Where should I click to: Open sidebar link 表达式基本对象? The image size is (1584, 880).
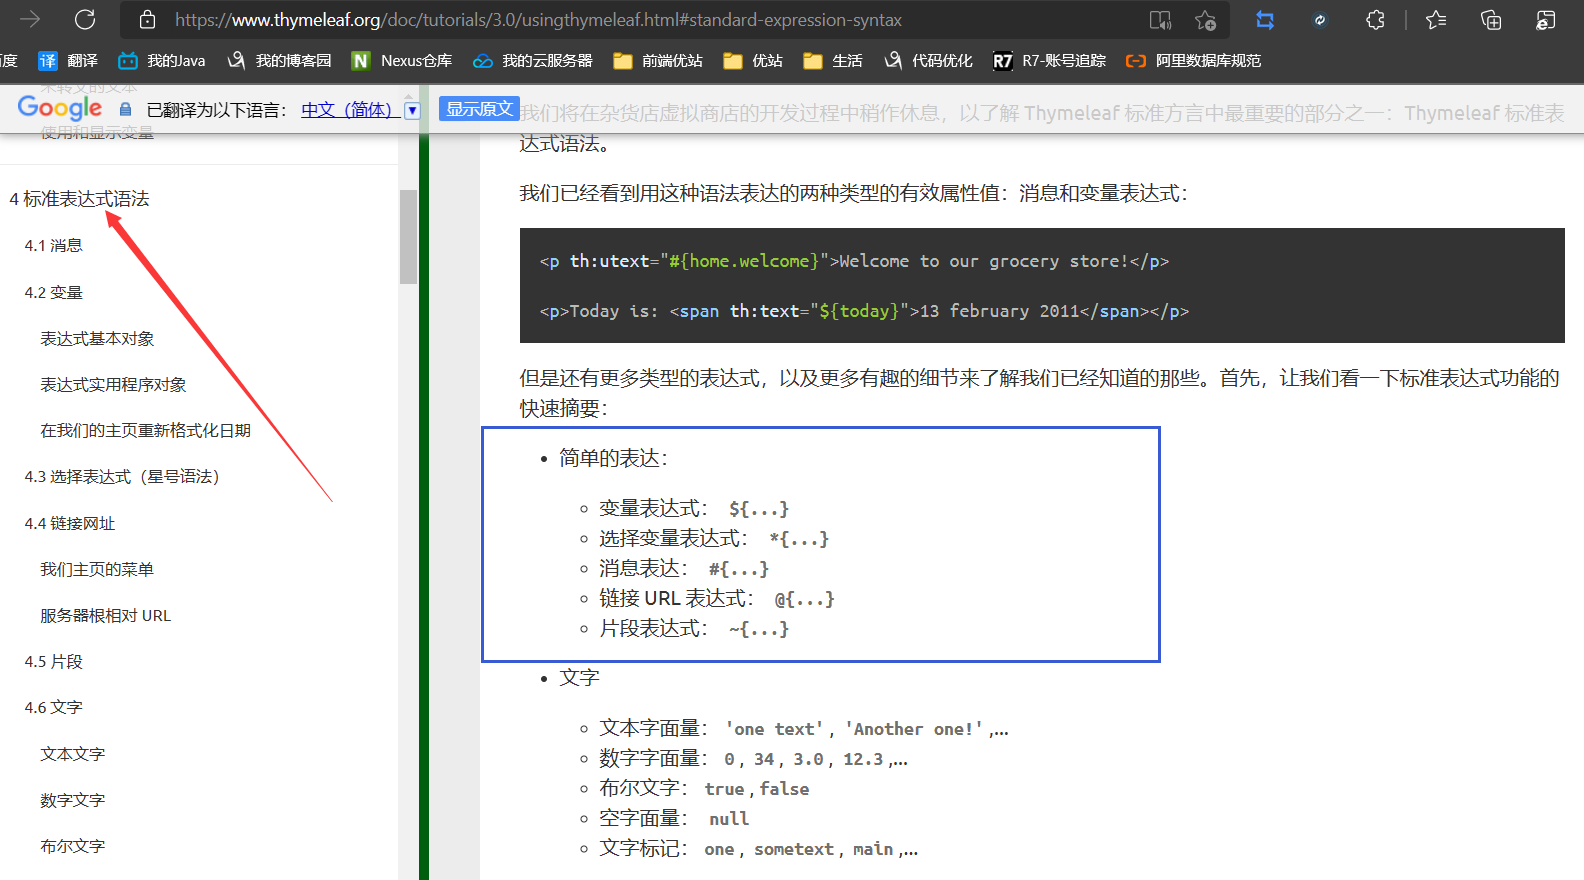coord(97,339)
